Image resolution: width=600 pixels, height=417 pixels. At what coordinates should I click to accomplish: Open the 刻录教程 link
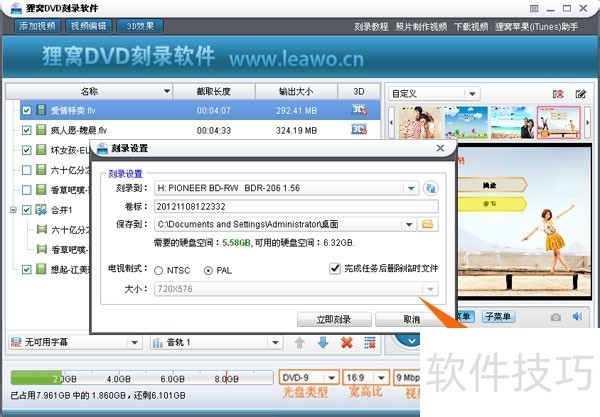(371, 27)
